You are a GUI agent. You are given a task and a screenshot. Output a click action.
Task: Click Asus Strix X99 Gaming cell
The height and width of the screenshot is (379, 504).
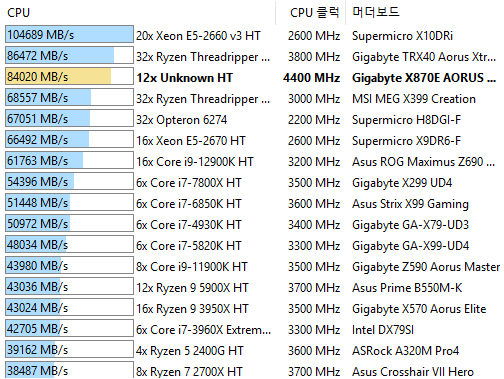coord(410,204)
